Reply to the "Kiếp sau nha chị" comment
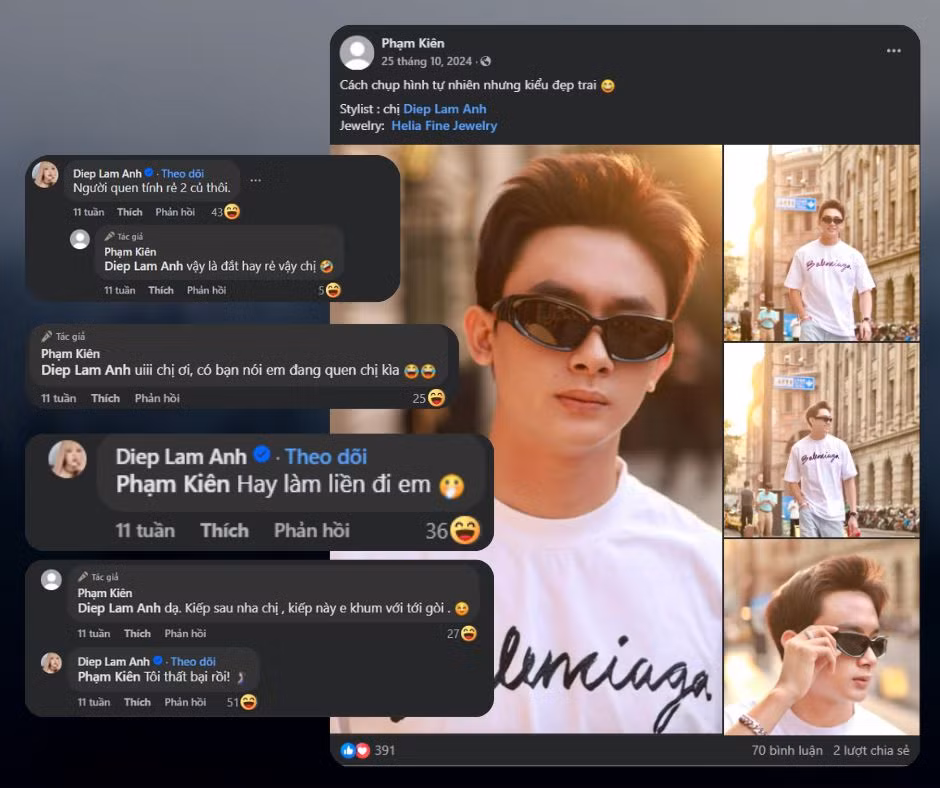 coord(185,633)
